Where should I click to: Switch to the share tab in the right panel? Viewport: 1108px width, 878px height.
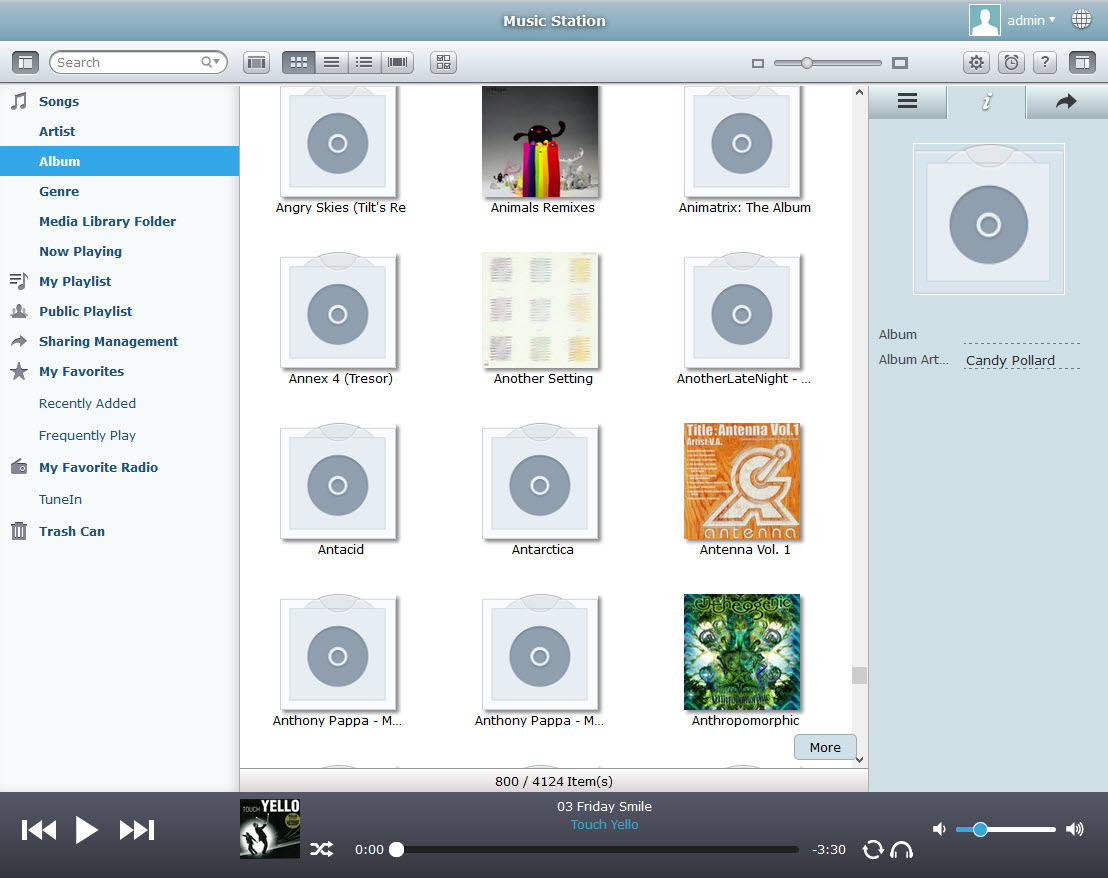pyautogui.click(x=1066, y=101)
